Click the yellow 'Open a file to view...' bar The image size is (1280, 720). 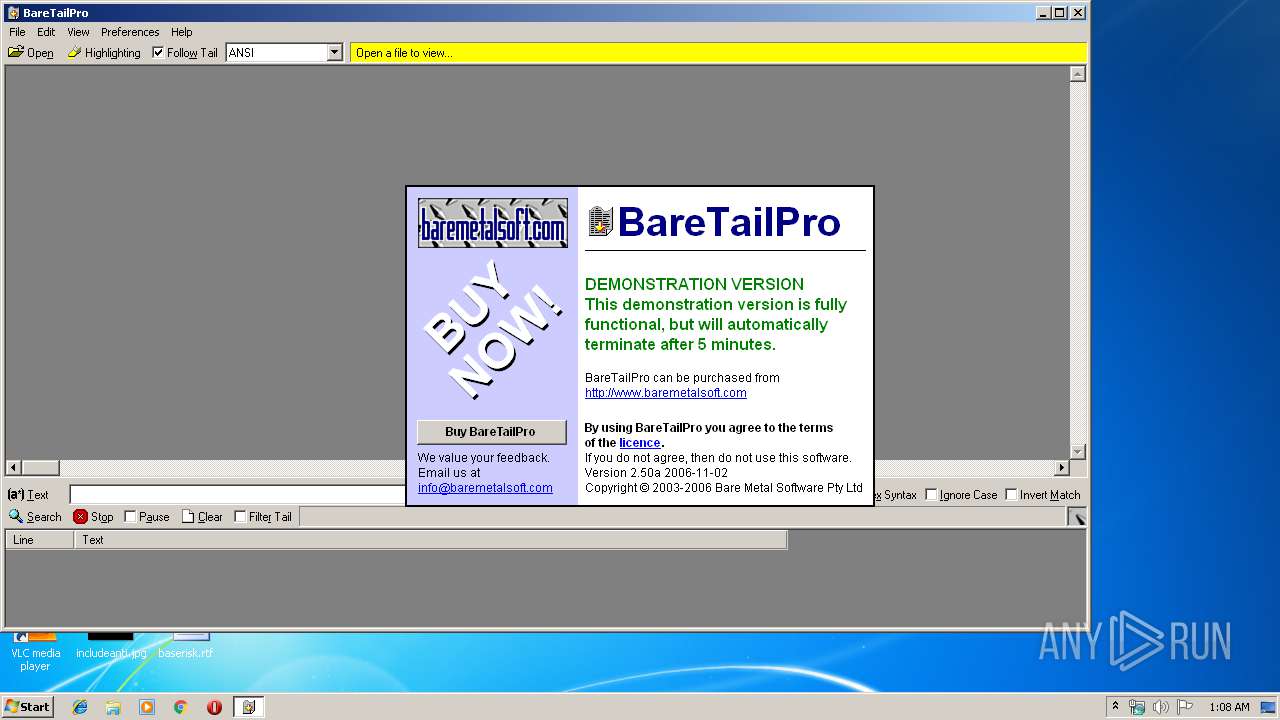(718, 53)
